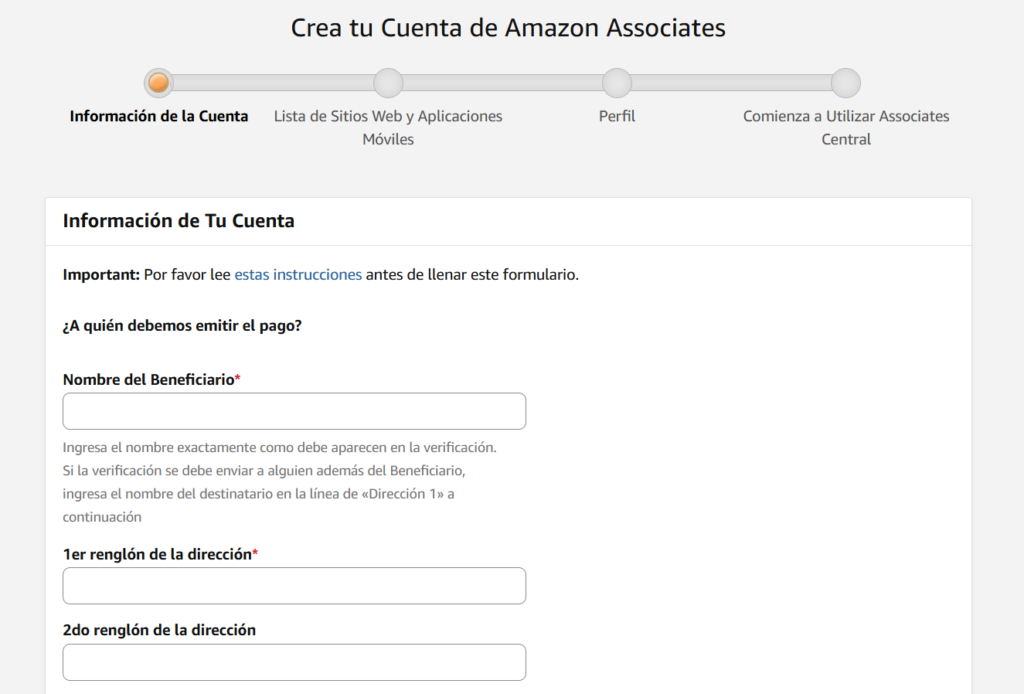Click the 2do renglón de la dirección label
Image resolution: width=1024 pixels, height=694 pixels.
coord(159,630)
